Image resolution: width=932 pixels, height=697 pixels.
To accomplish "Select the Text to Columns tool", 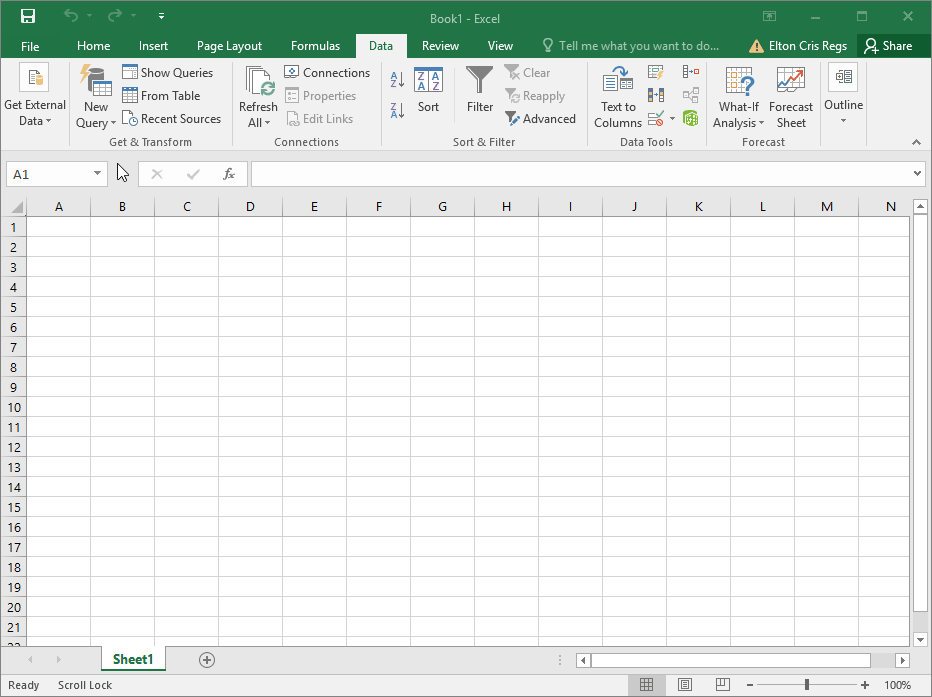I will pyautogui.click(x=617, y=95).
